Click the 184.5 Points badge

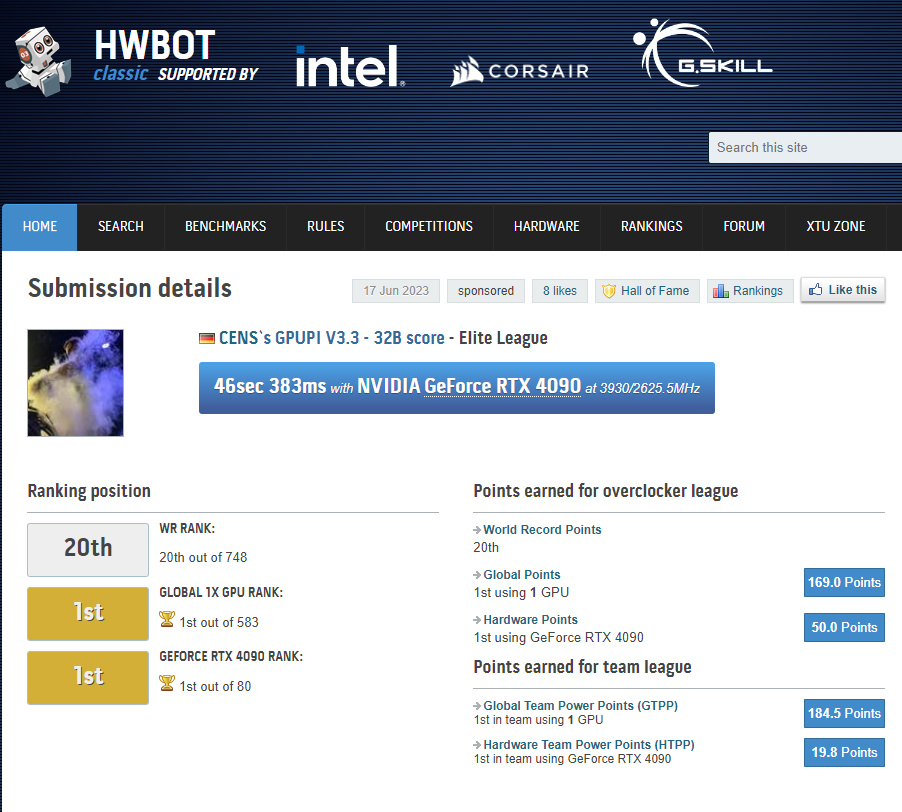pyautogui.click(x=844, y=714)
